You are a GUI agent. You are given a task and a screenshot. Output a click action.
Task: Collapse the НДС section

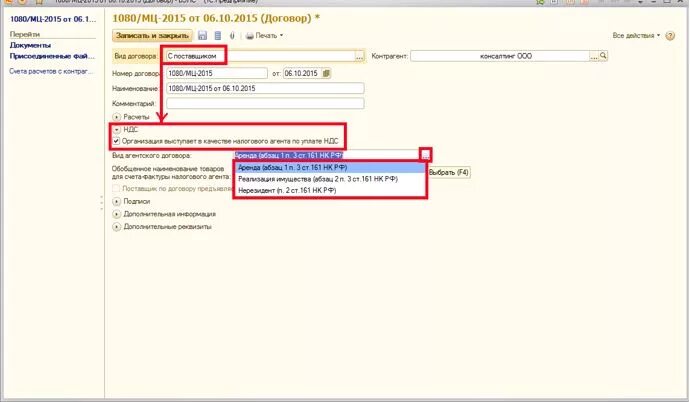pos(117,130)
